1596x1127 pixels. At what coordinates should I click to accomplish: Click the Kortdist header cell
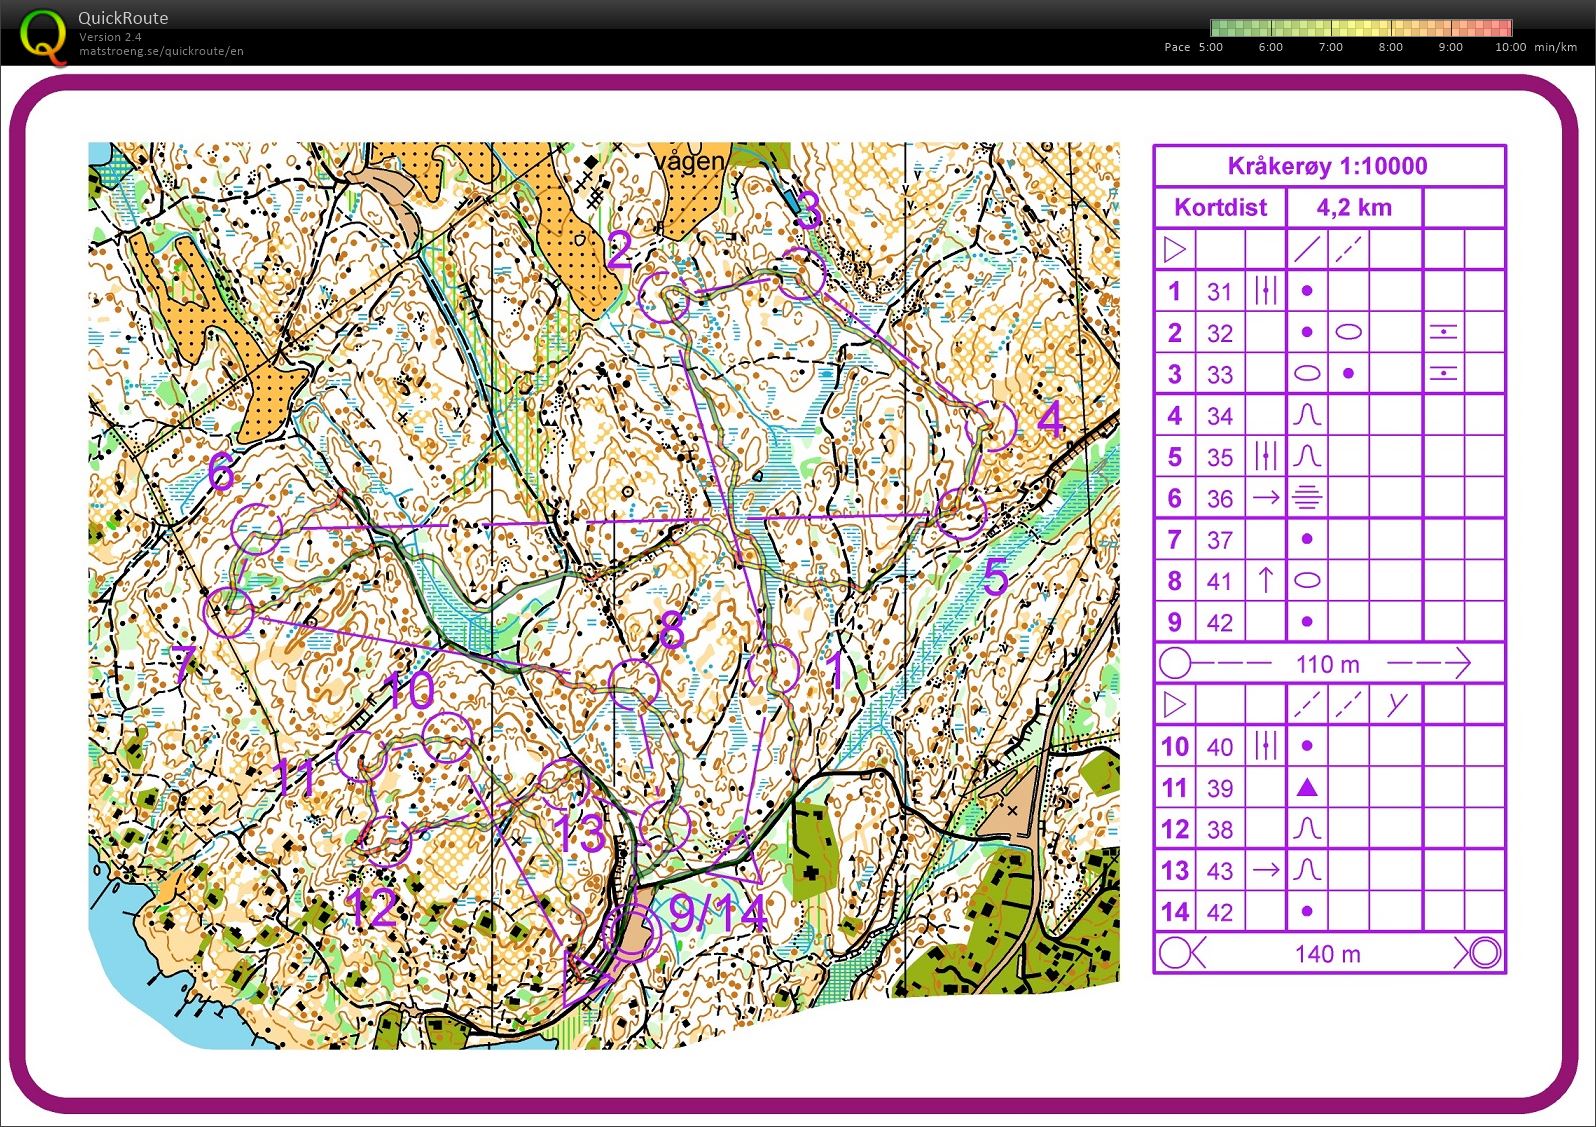click(x=1220, y=208)
